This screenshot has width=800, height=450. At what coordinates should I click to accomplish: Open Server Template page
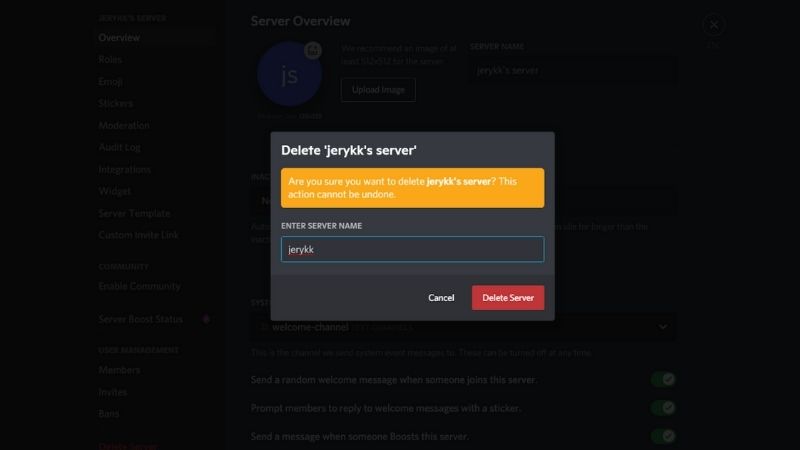tap(134, 213)
